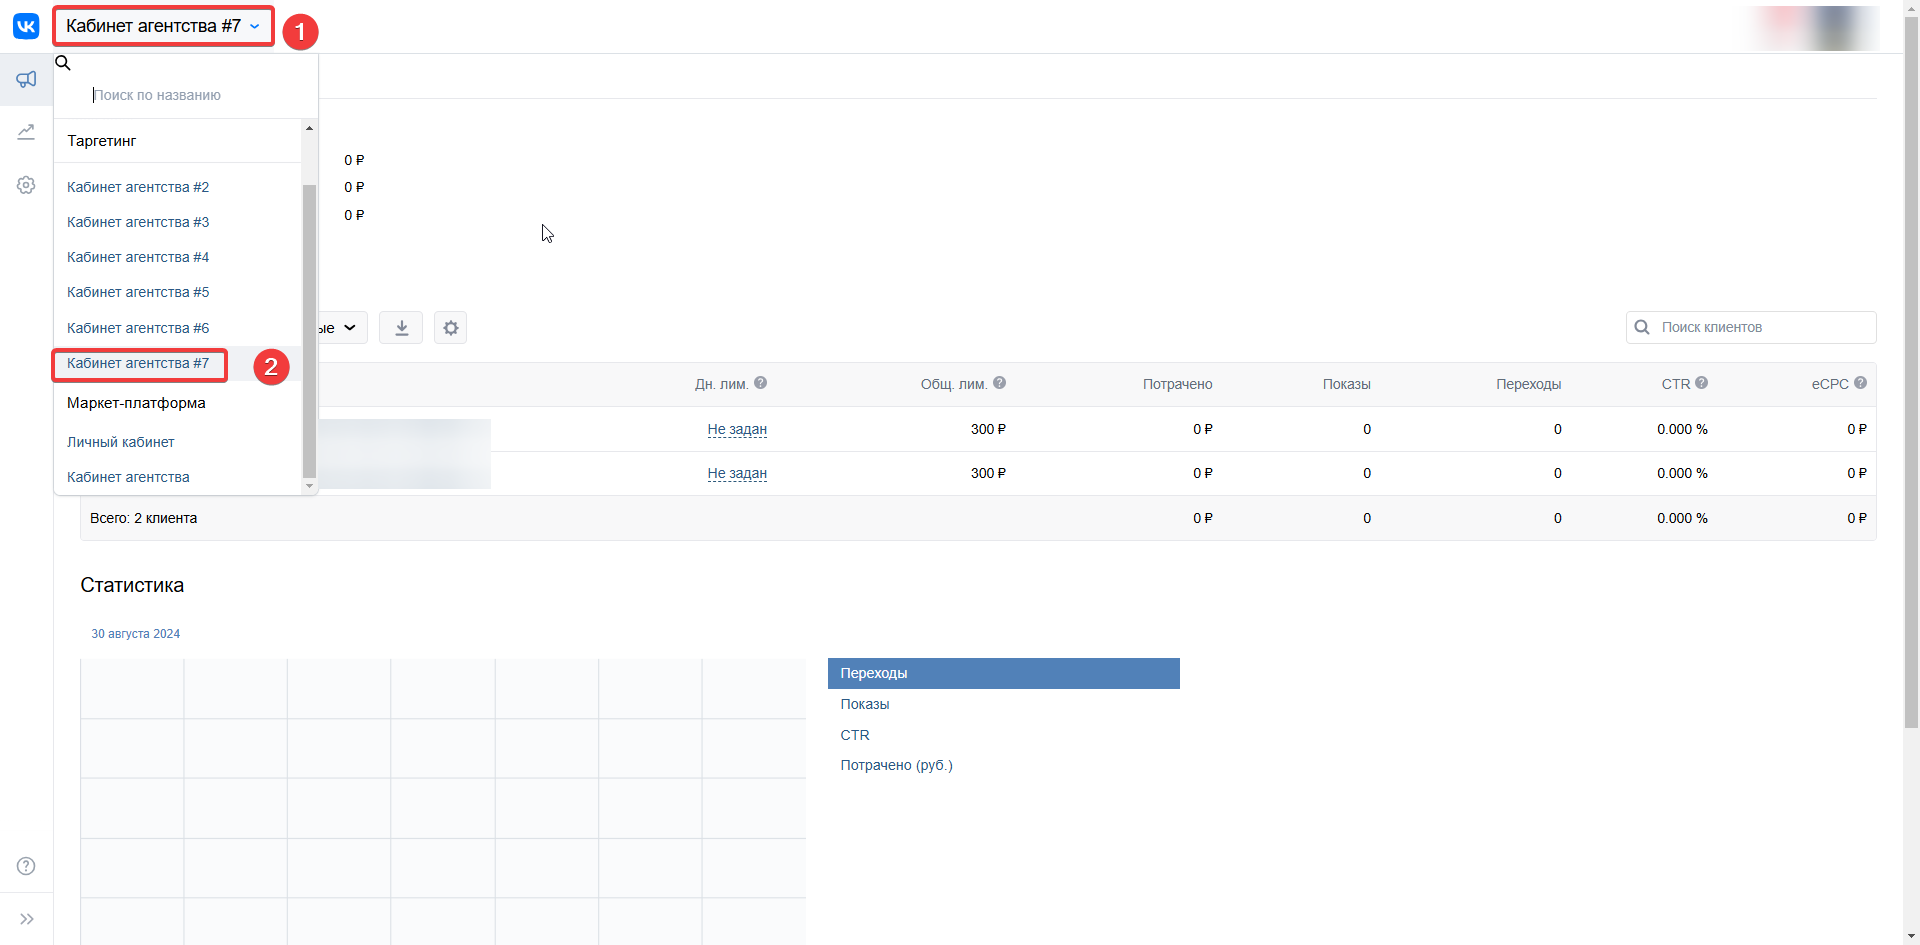Click Не задан in first client row
This screenshot has width=1920, height=945.
737,429
